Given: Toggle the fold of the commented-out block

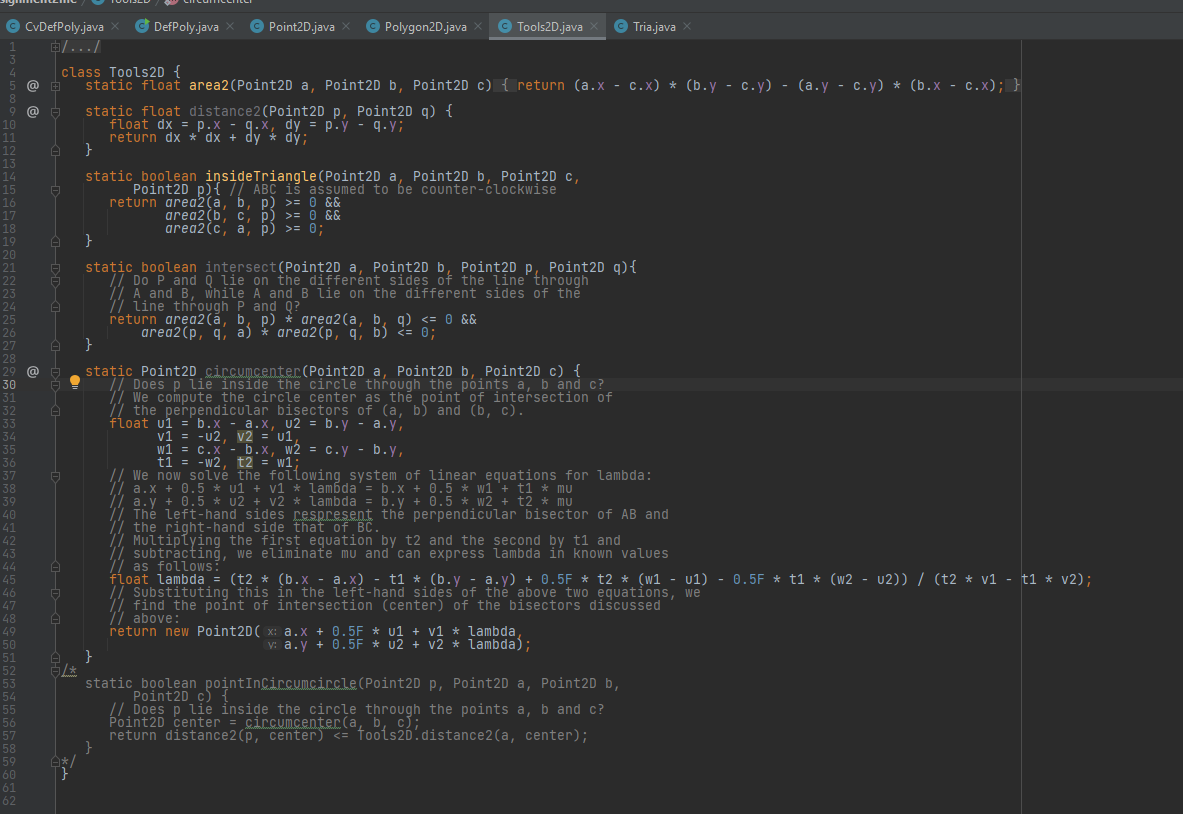Looking at the screenshot, I should [x=54, y=670].
